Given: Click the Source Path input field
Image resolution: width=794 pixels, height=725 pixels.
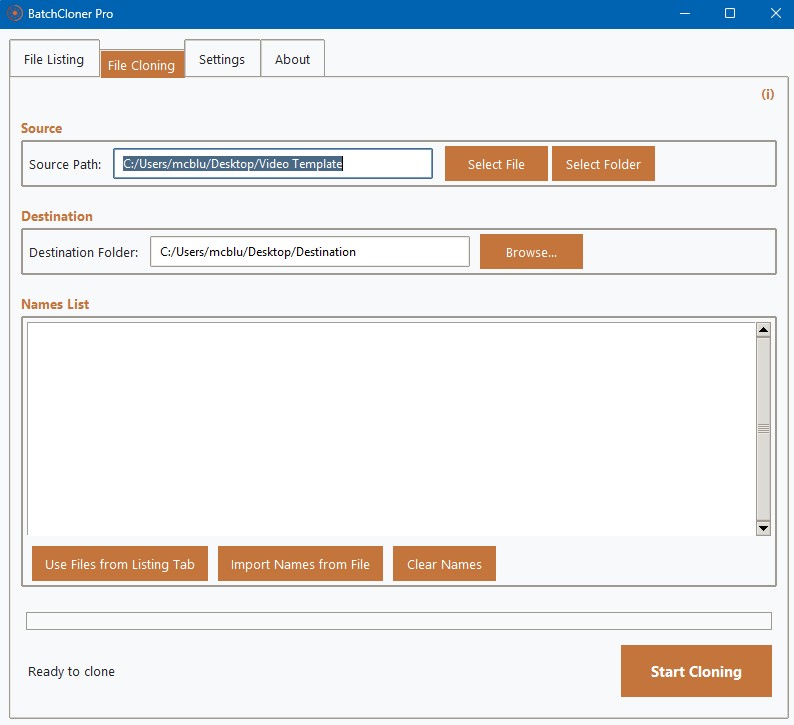Looking at the screenshot, I should 273,164.
